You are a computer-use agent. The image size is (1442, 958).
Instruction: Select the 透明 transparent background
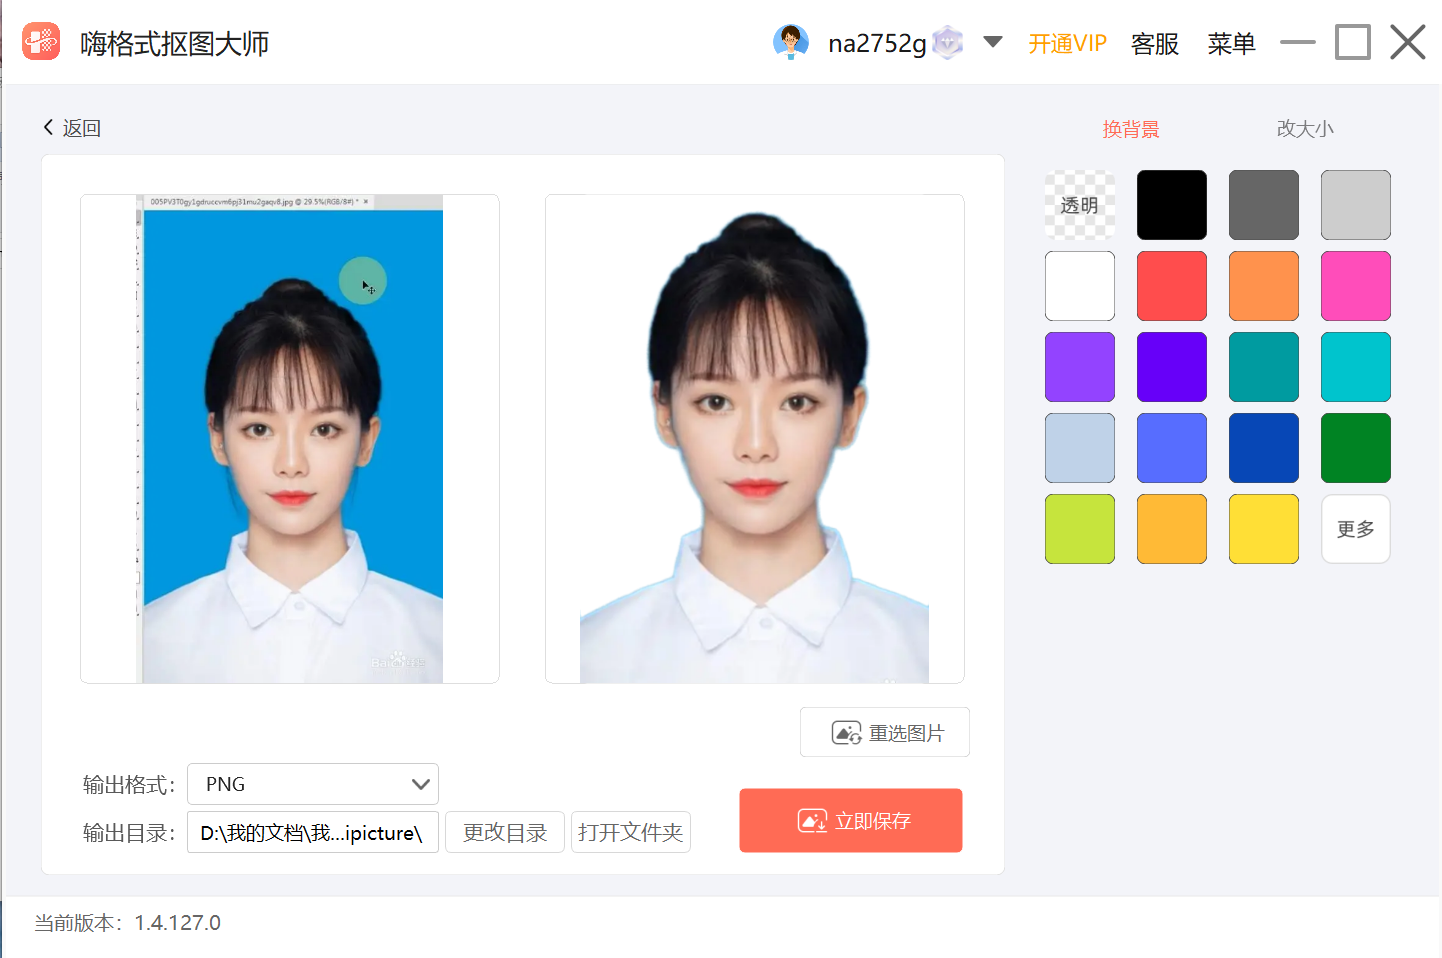1080,205
